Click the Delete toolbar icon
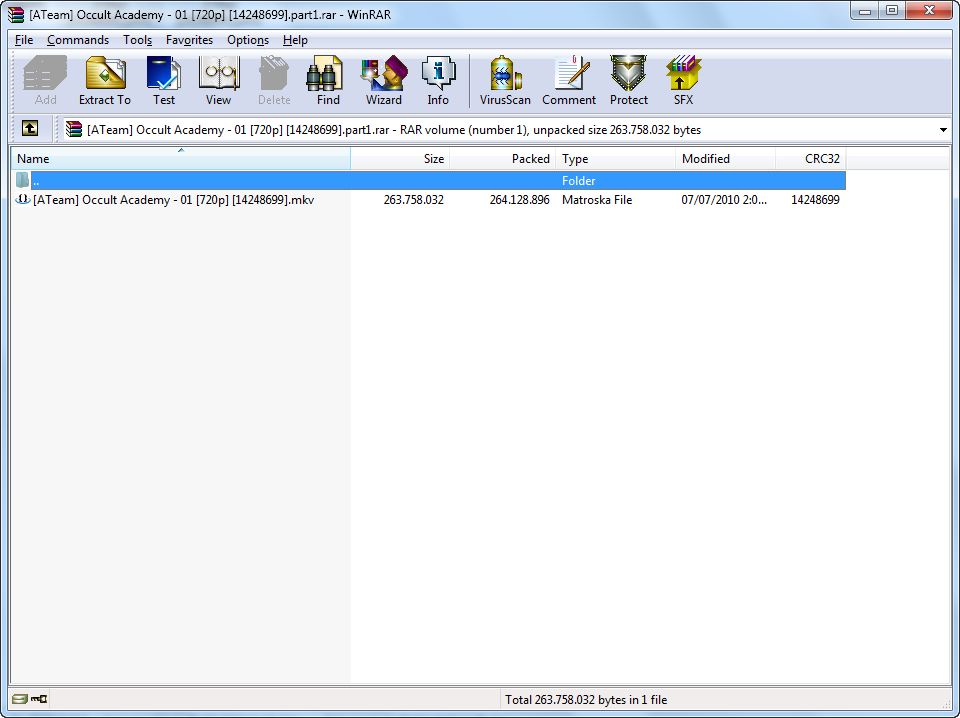The height and width of the screenshot is (718, 960). (274, 81)
